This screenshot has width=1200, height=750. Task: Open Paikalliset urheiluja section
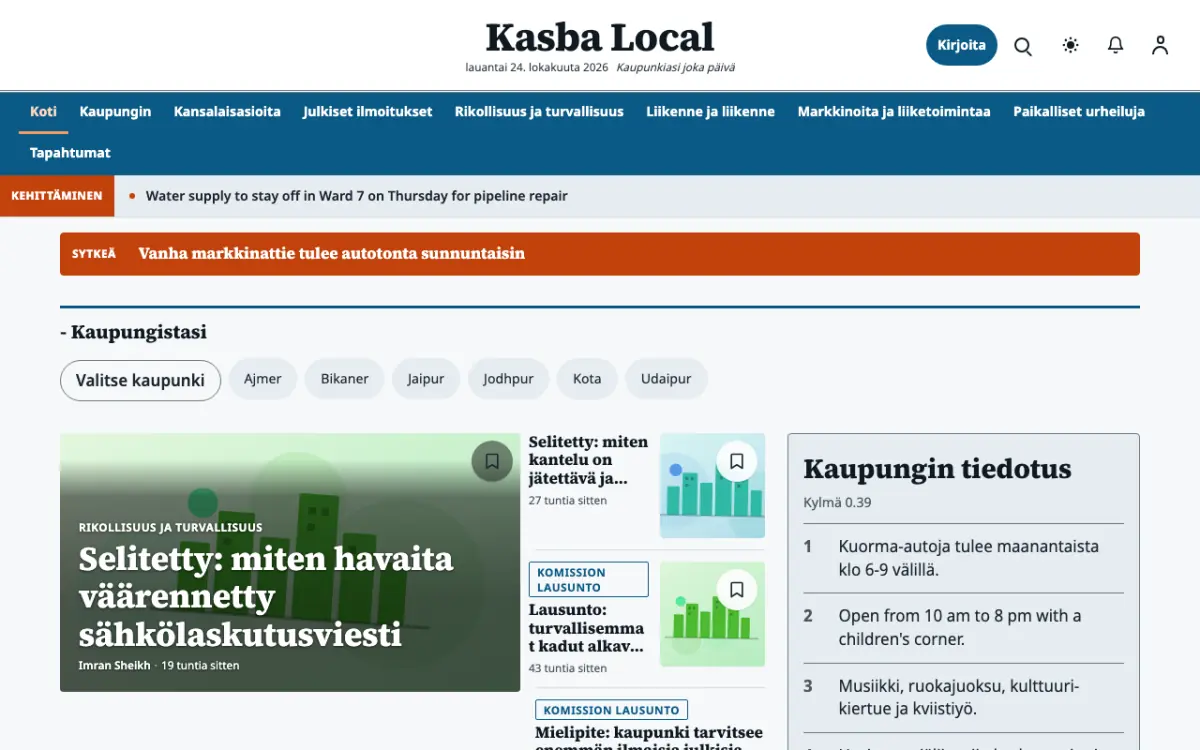[1079, 112]
